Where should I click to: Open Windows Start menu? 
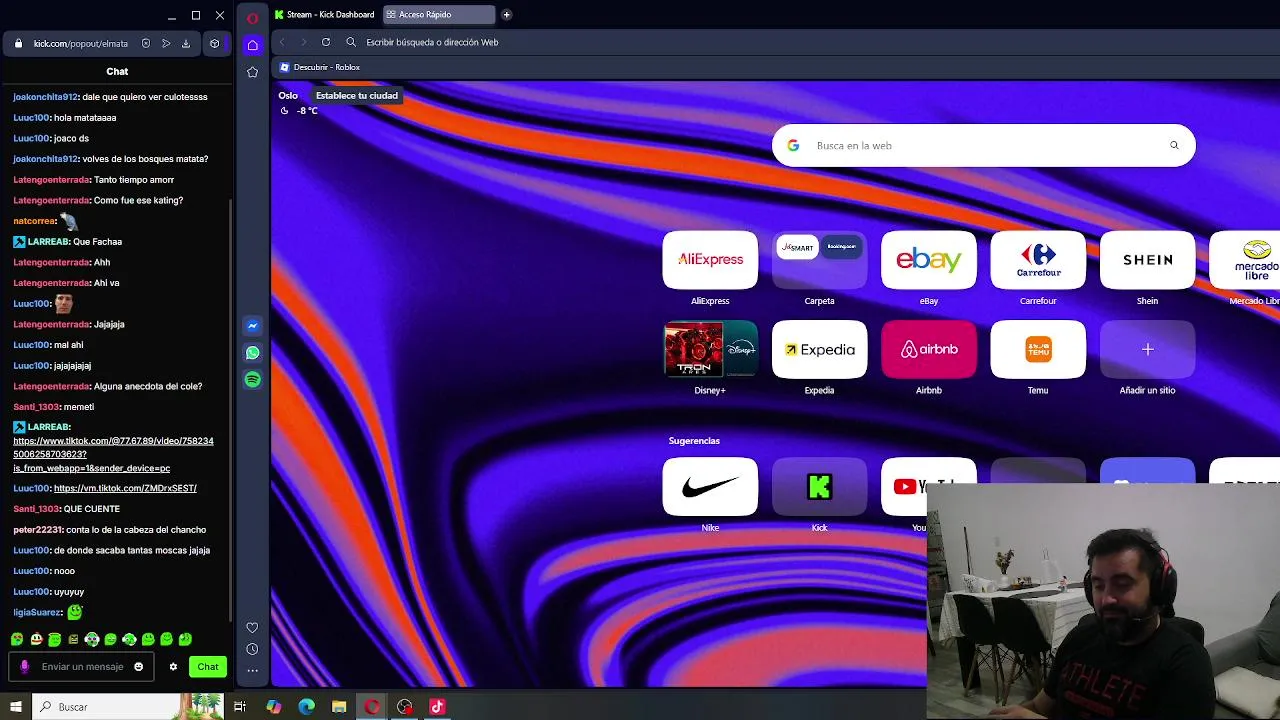[x=16, y=707]
